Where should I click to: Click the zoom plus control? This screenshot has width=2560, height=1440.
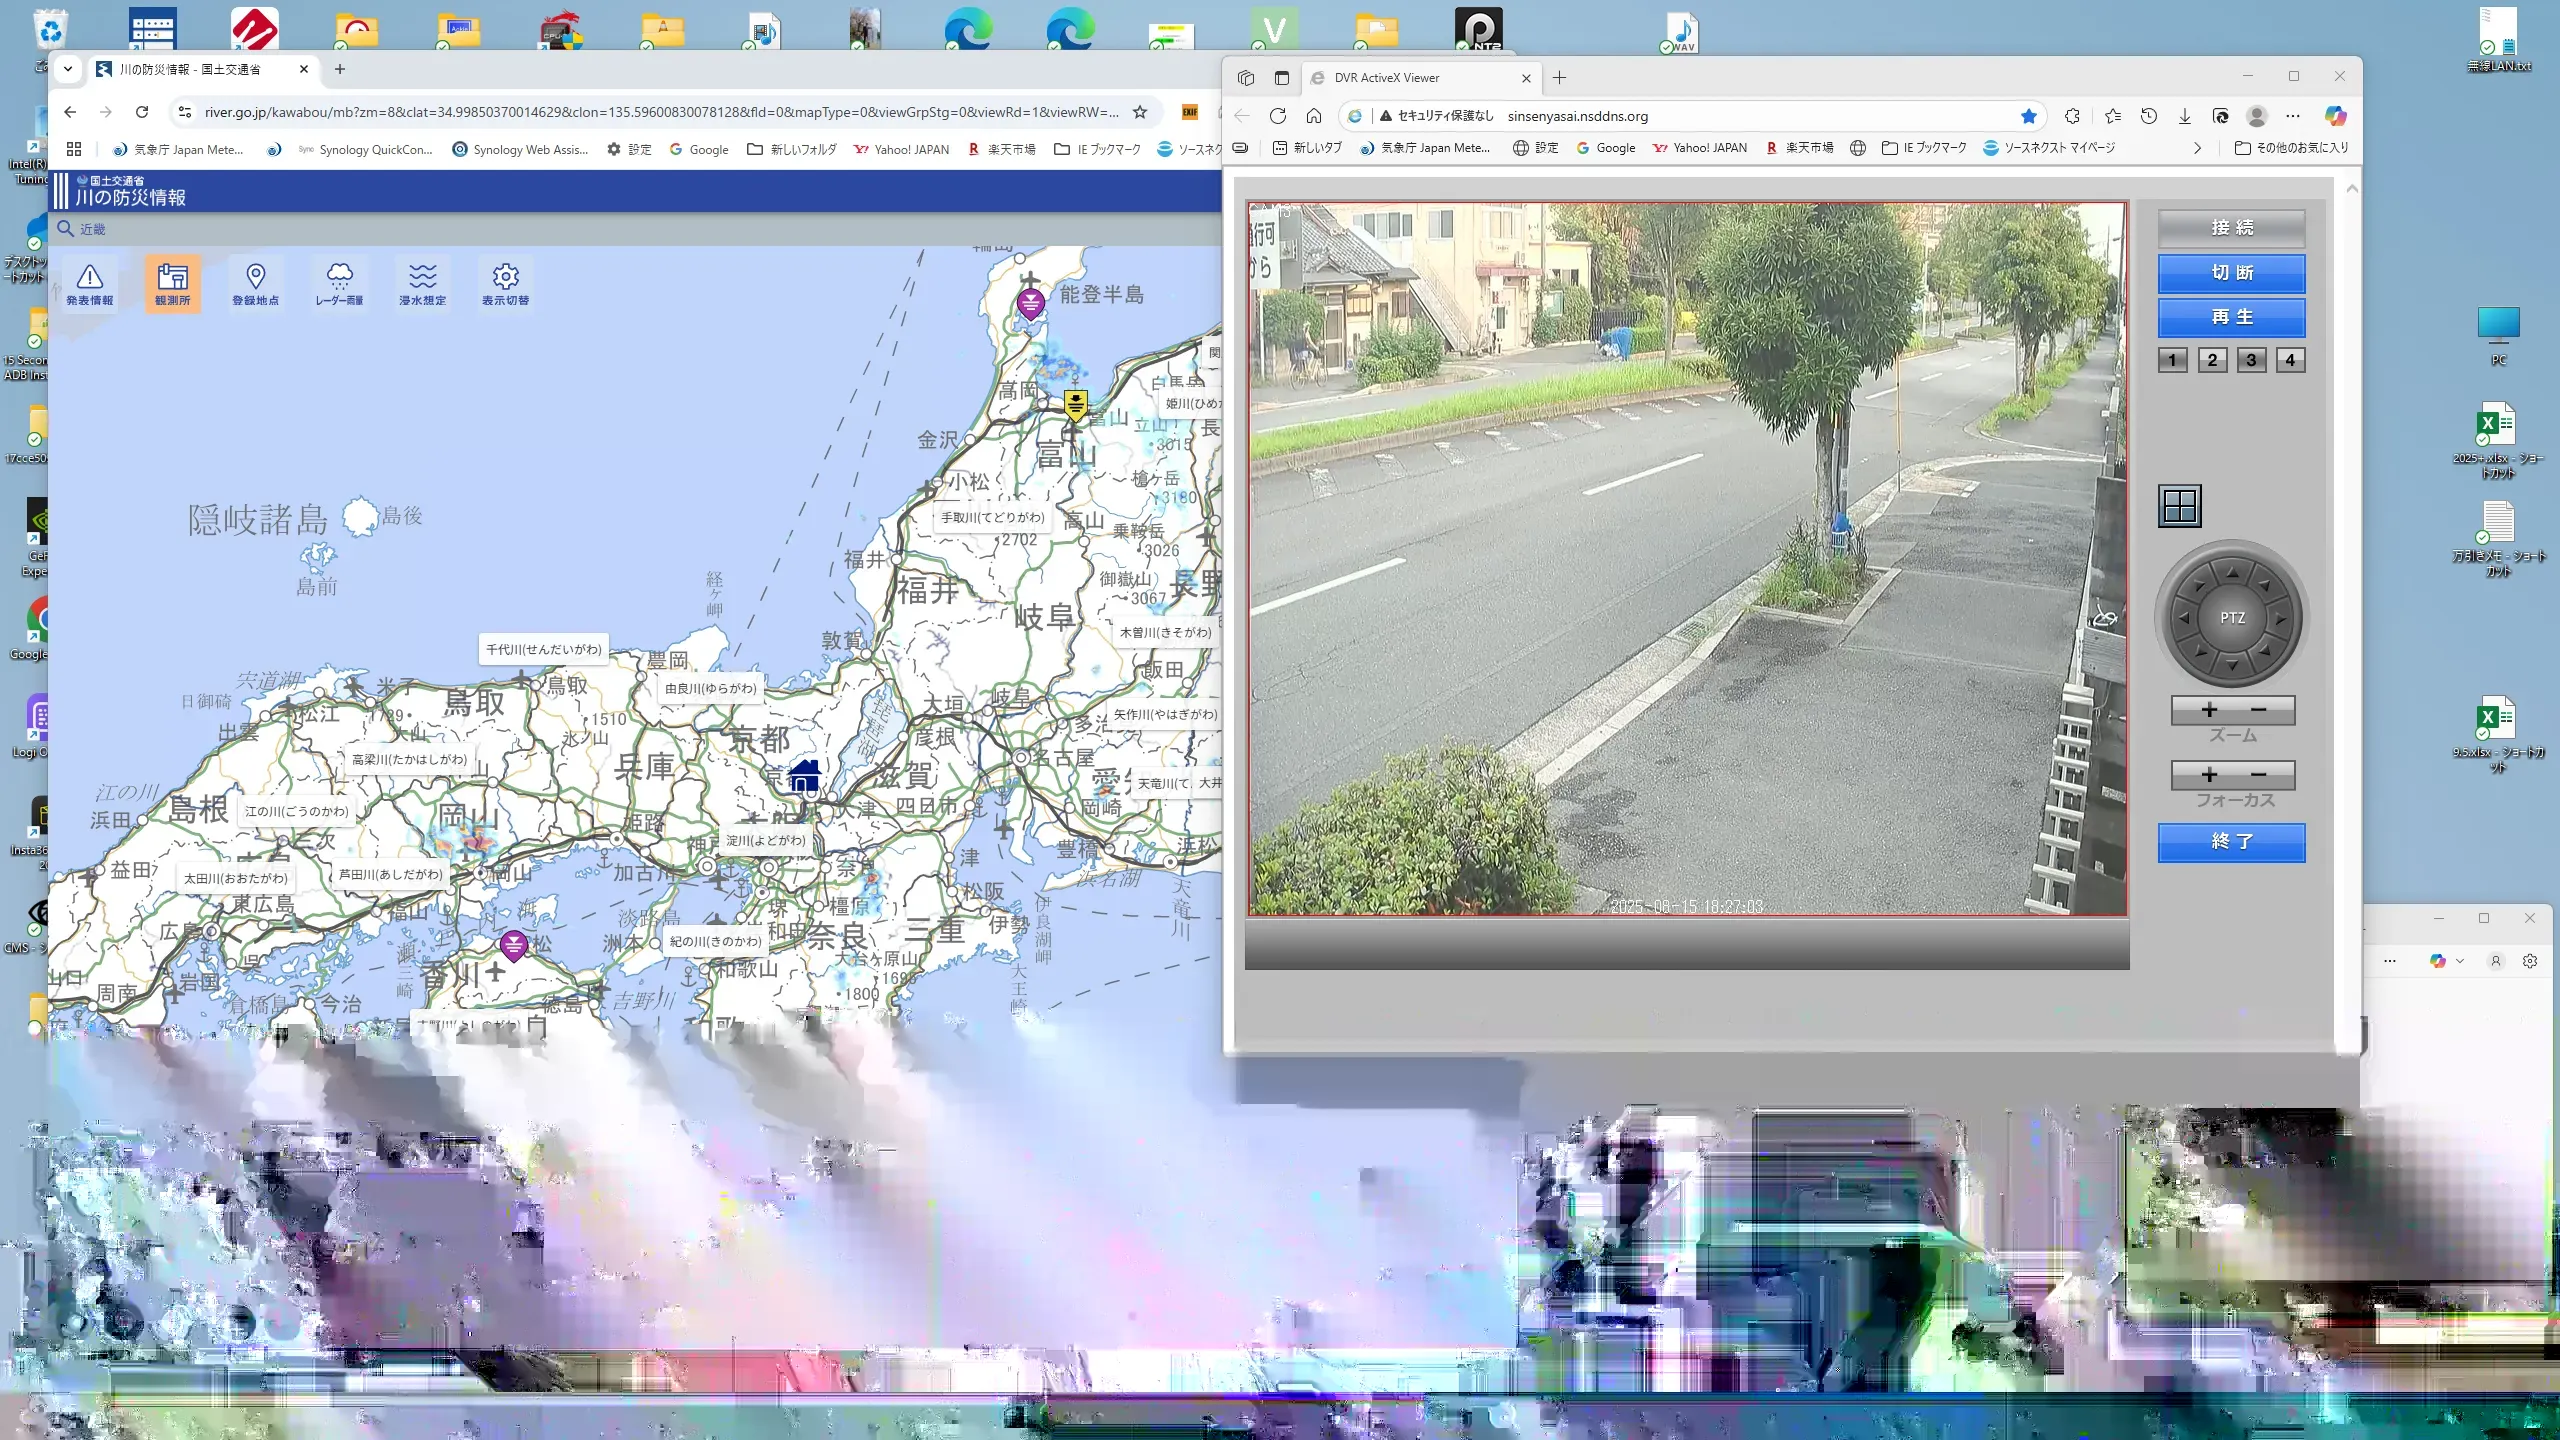(x=2209, y=710)
